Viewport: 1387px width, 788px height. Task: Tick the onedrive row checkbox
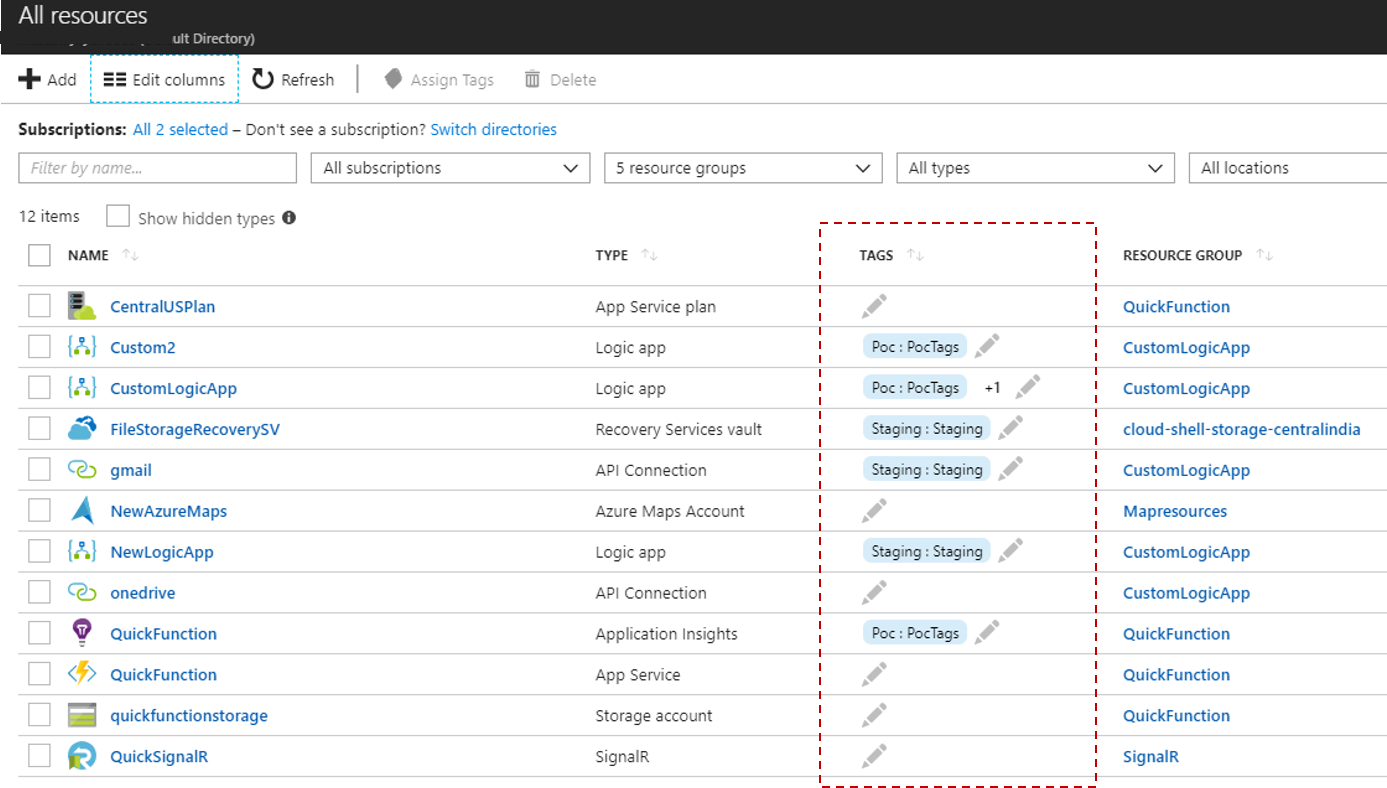[39, 593]
